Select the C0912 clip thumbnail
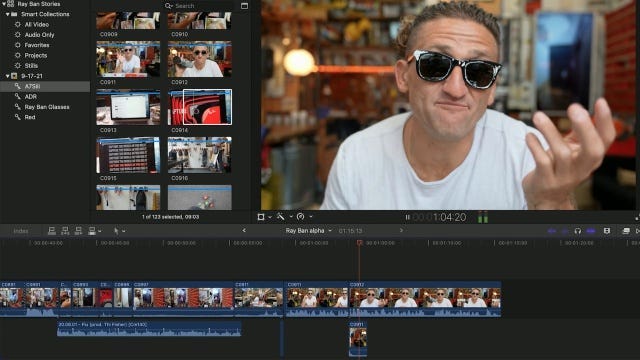This screenshot has width=640, height=360. coord(200,59)
